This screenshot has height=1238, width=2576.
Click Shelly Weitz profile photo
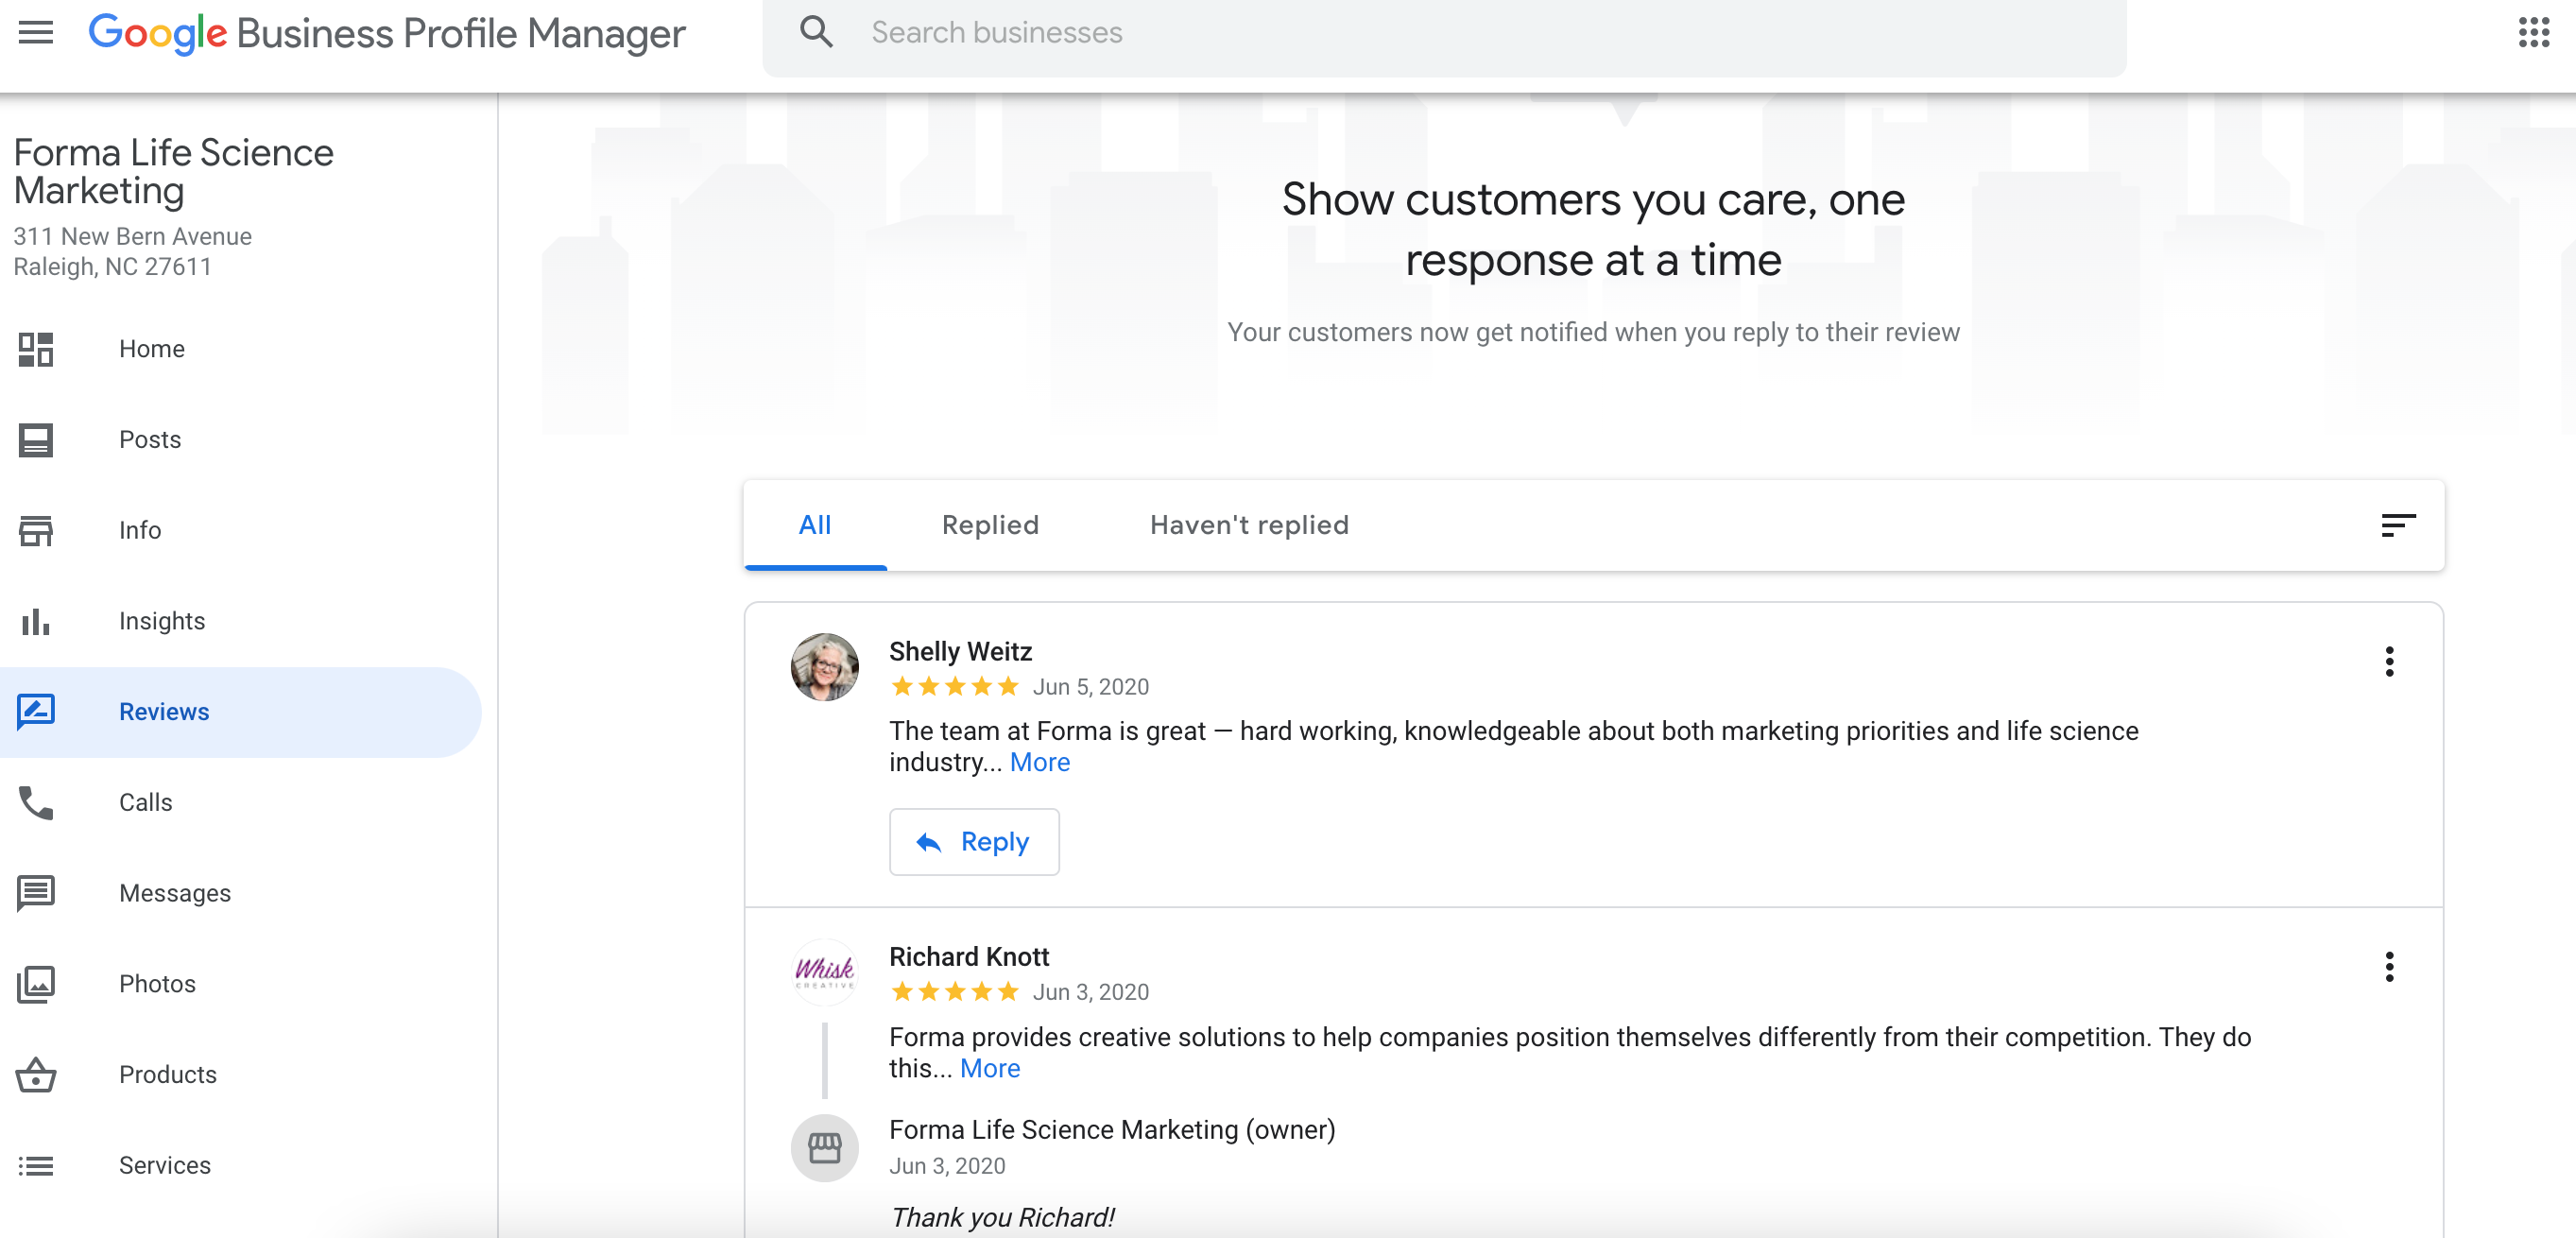824,666
